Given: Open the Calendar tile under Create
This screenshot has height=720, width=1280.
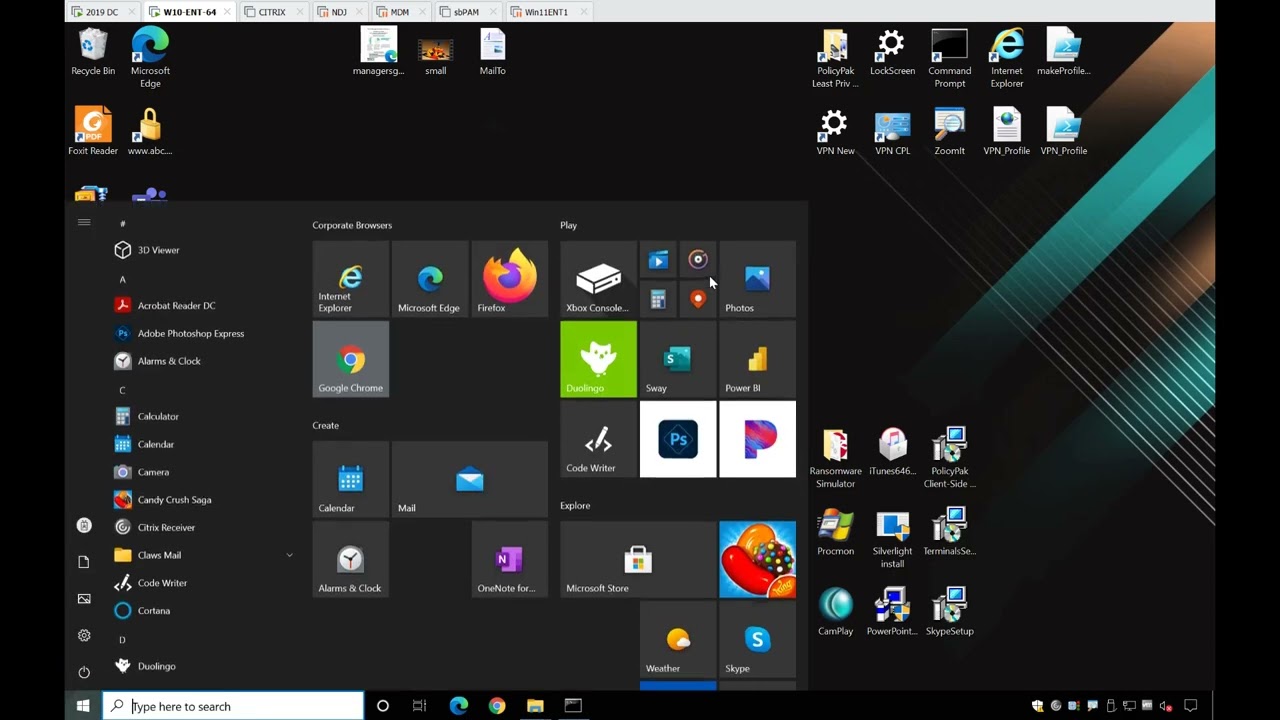Looking at the screenshot, I should [350, 479].
